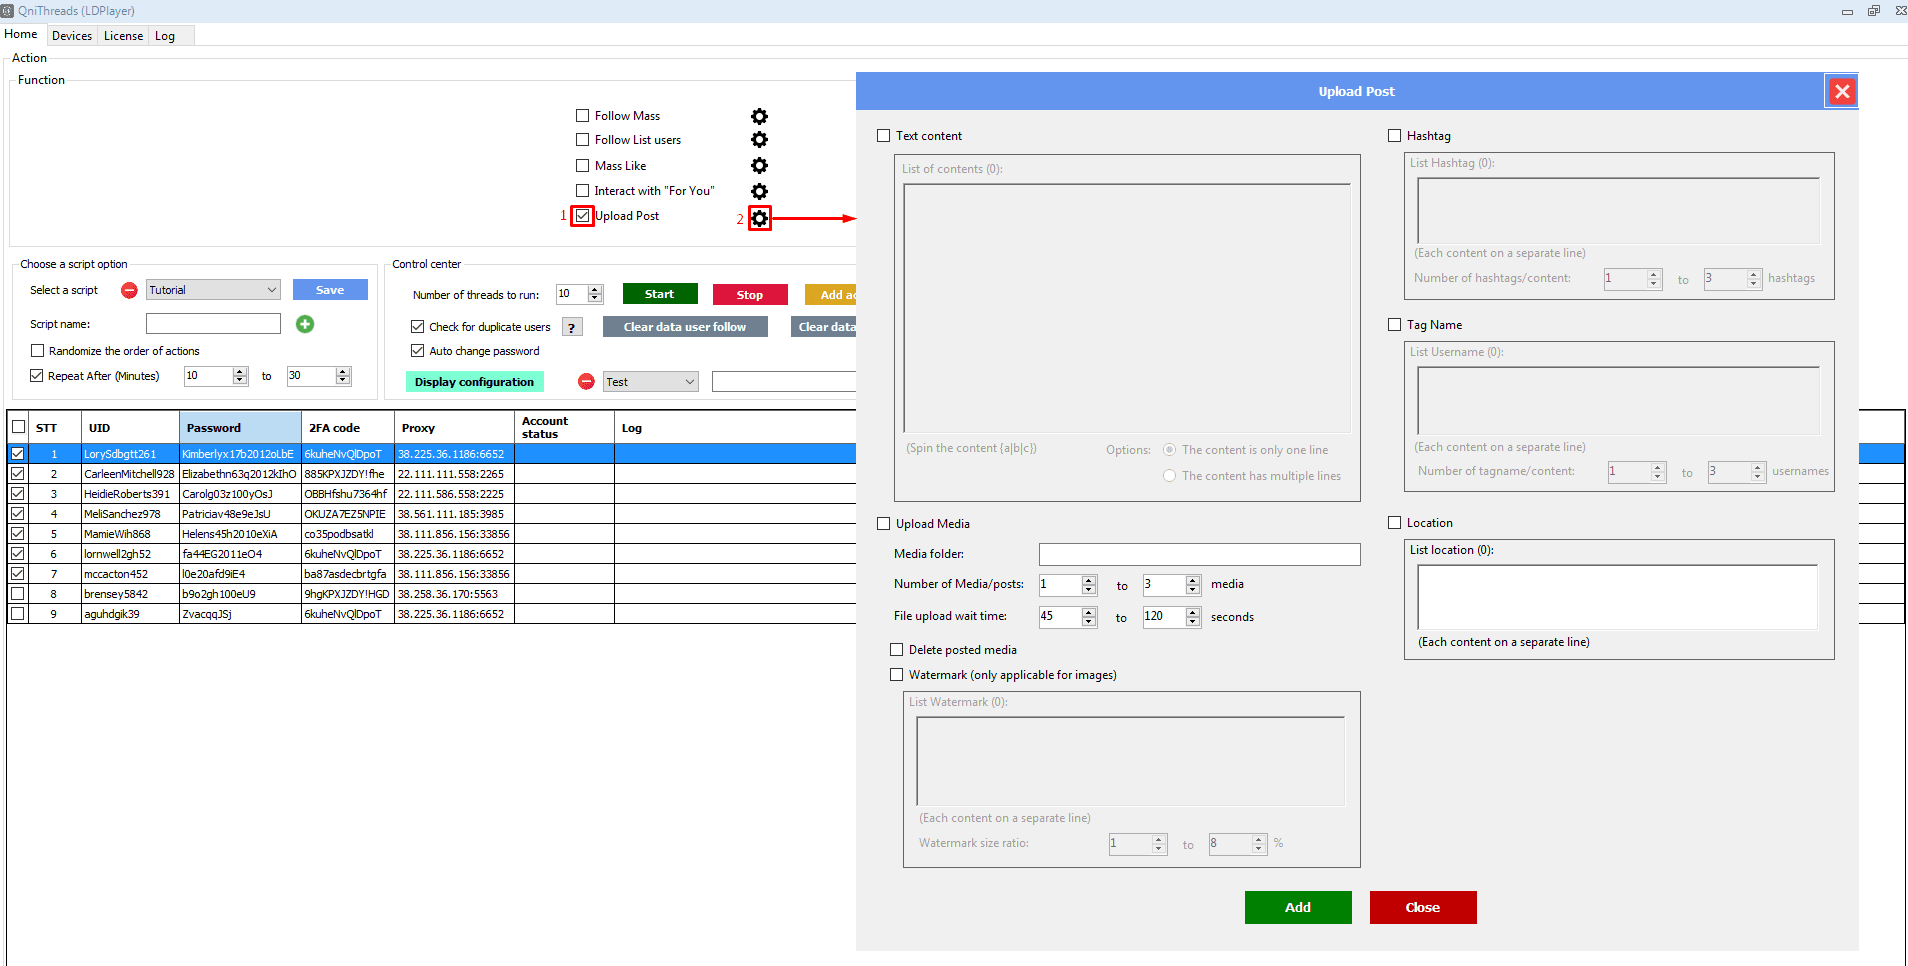Switch to the Devices tab
Screen dimensions: 1908x966
click(x=72, y=36)
